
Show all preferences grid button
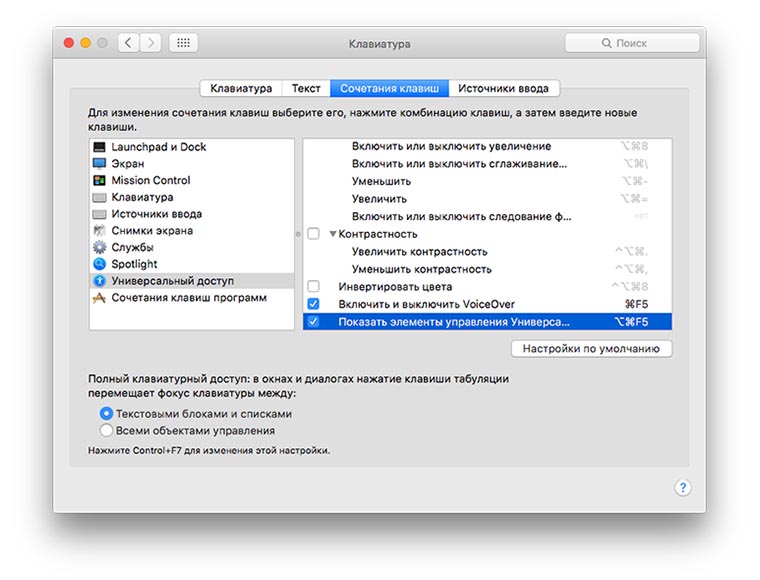tap(183, 43)
